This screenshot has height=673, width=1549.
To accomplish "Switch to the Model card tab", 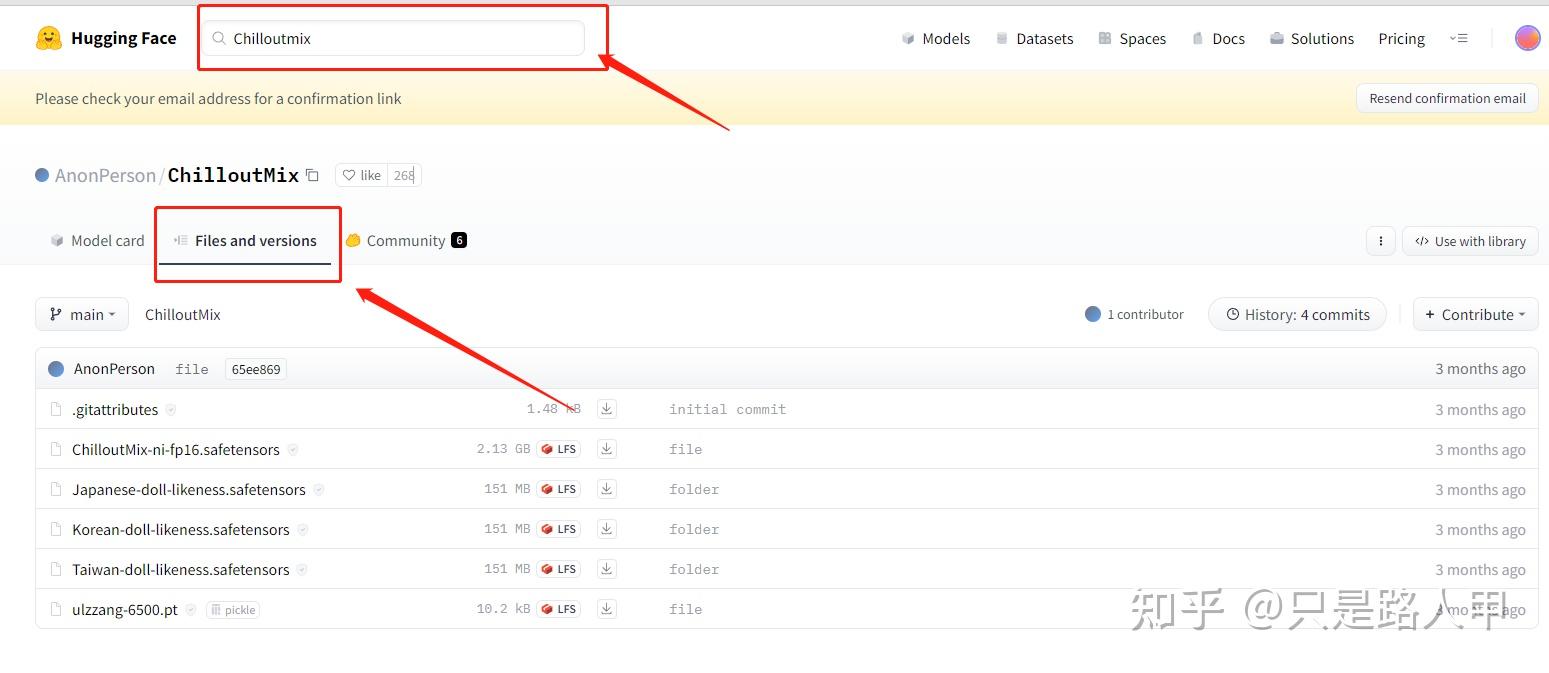I will pyautogui.click(x=97, y=240).
